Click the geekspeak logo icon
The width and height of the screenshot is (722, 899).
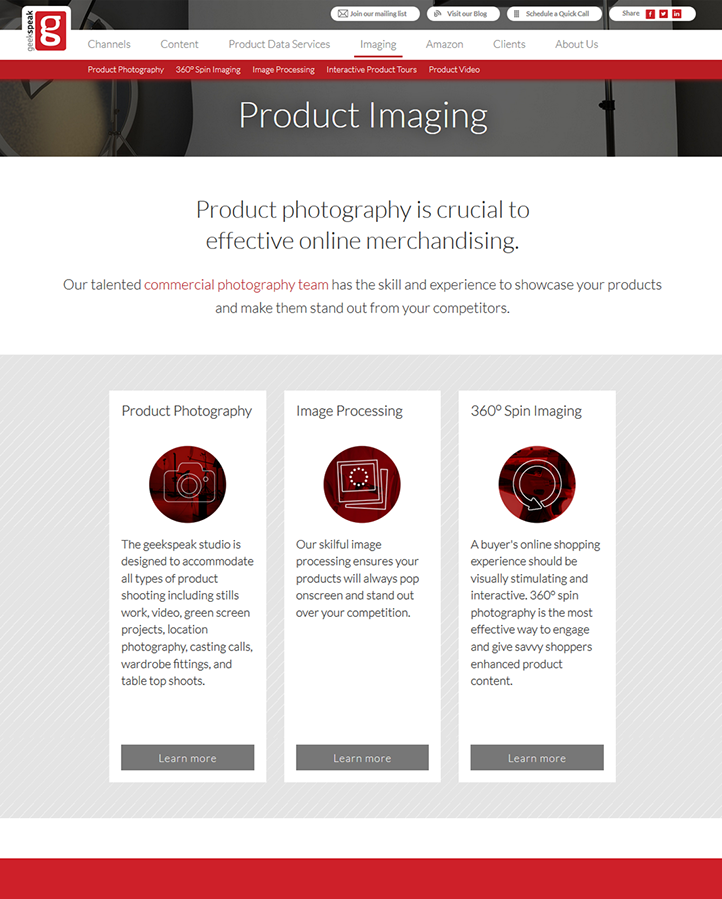[46, 30]
